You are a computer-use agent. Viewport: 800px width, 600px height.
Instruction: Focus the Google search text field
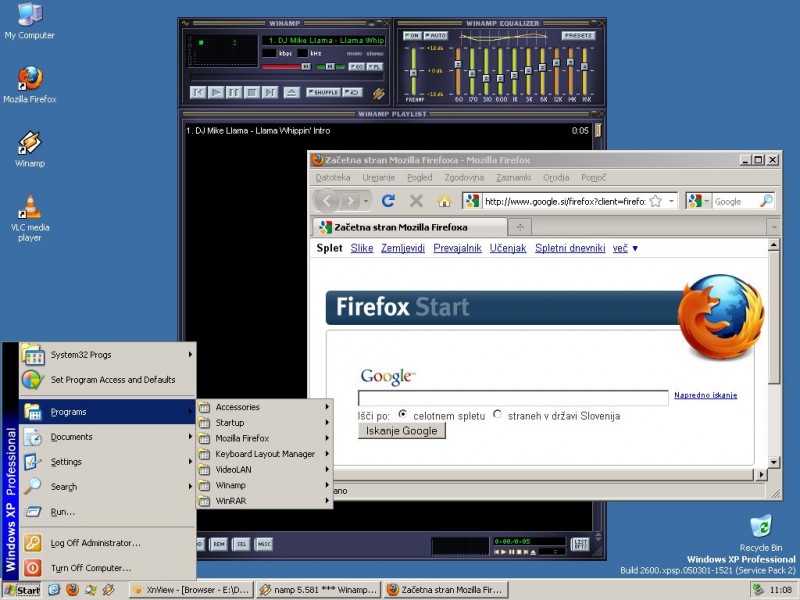coord(513,398)
